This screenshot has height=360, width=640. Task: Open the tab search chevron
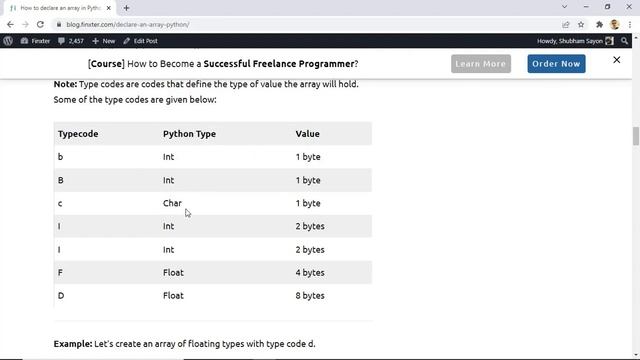[x=564, y=7]
